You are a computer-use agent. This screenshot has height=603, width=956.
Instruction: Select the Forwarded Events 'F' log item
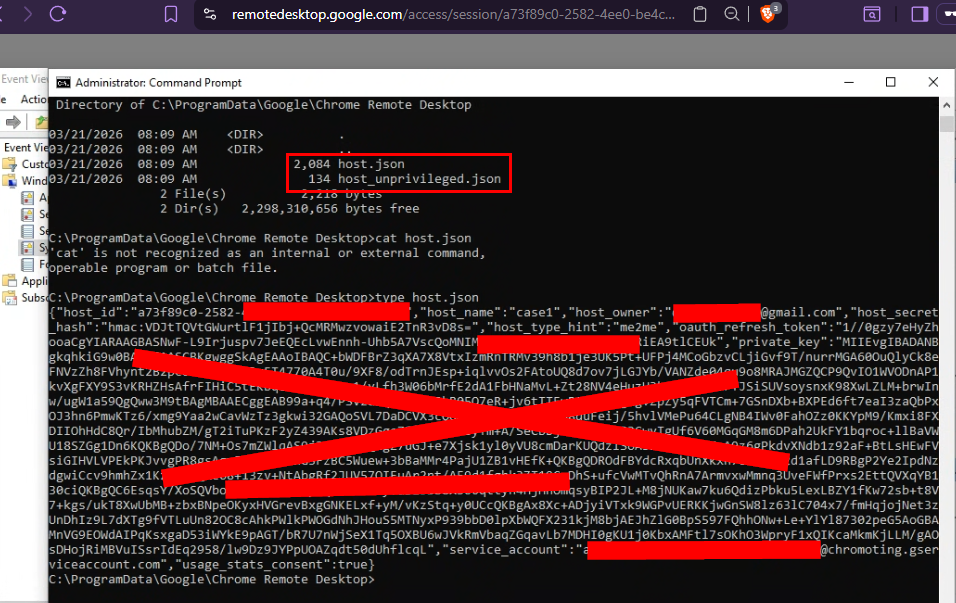click(34, 265)
